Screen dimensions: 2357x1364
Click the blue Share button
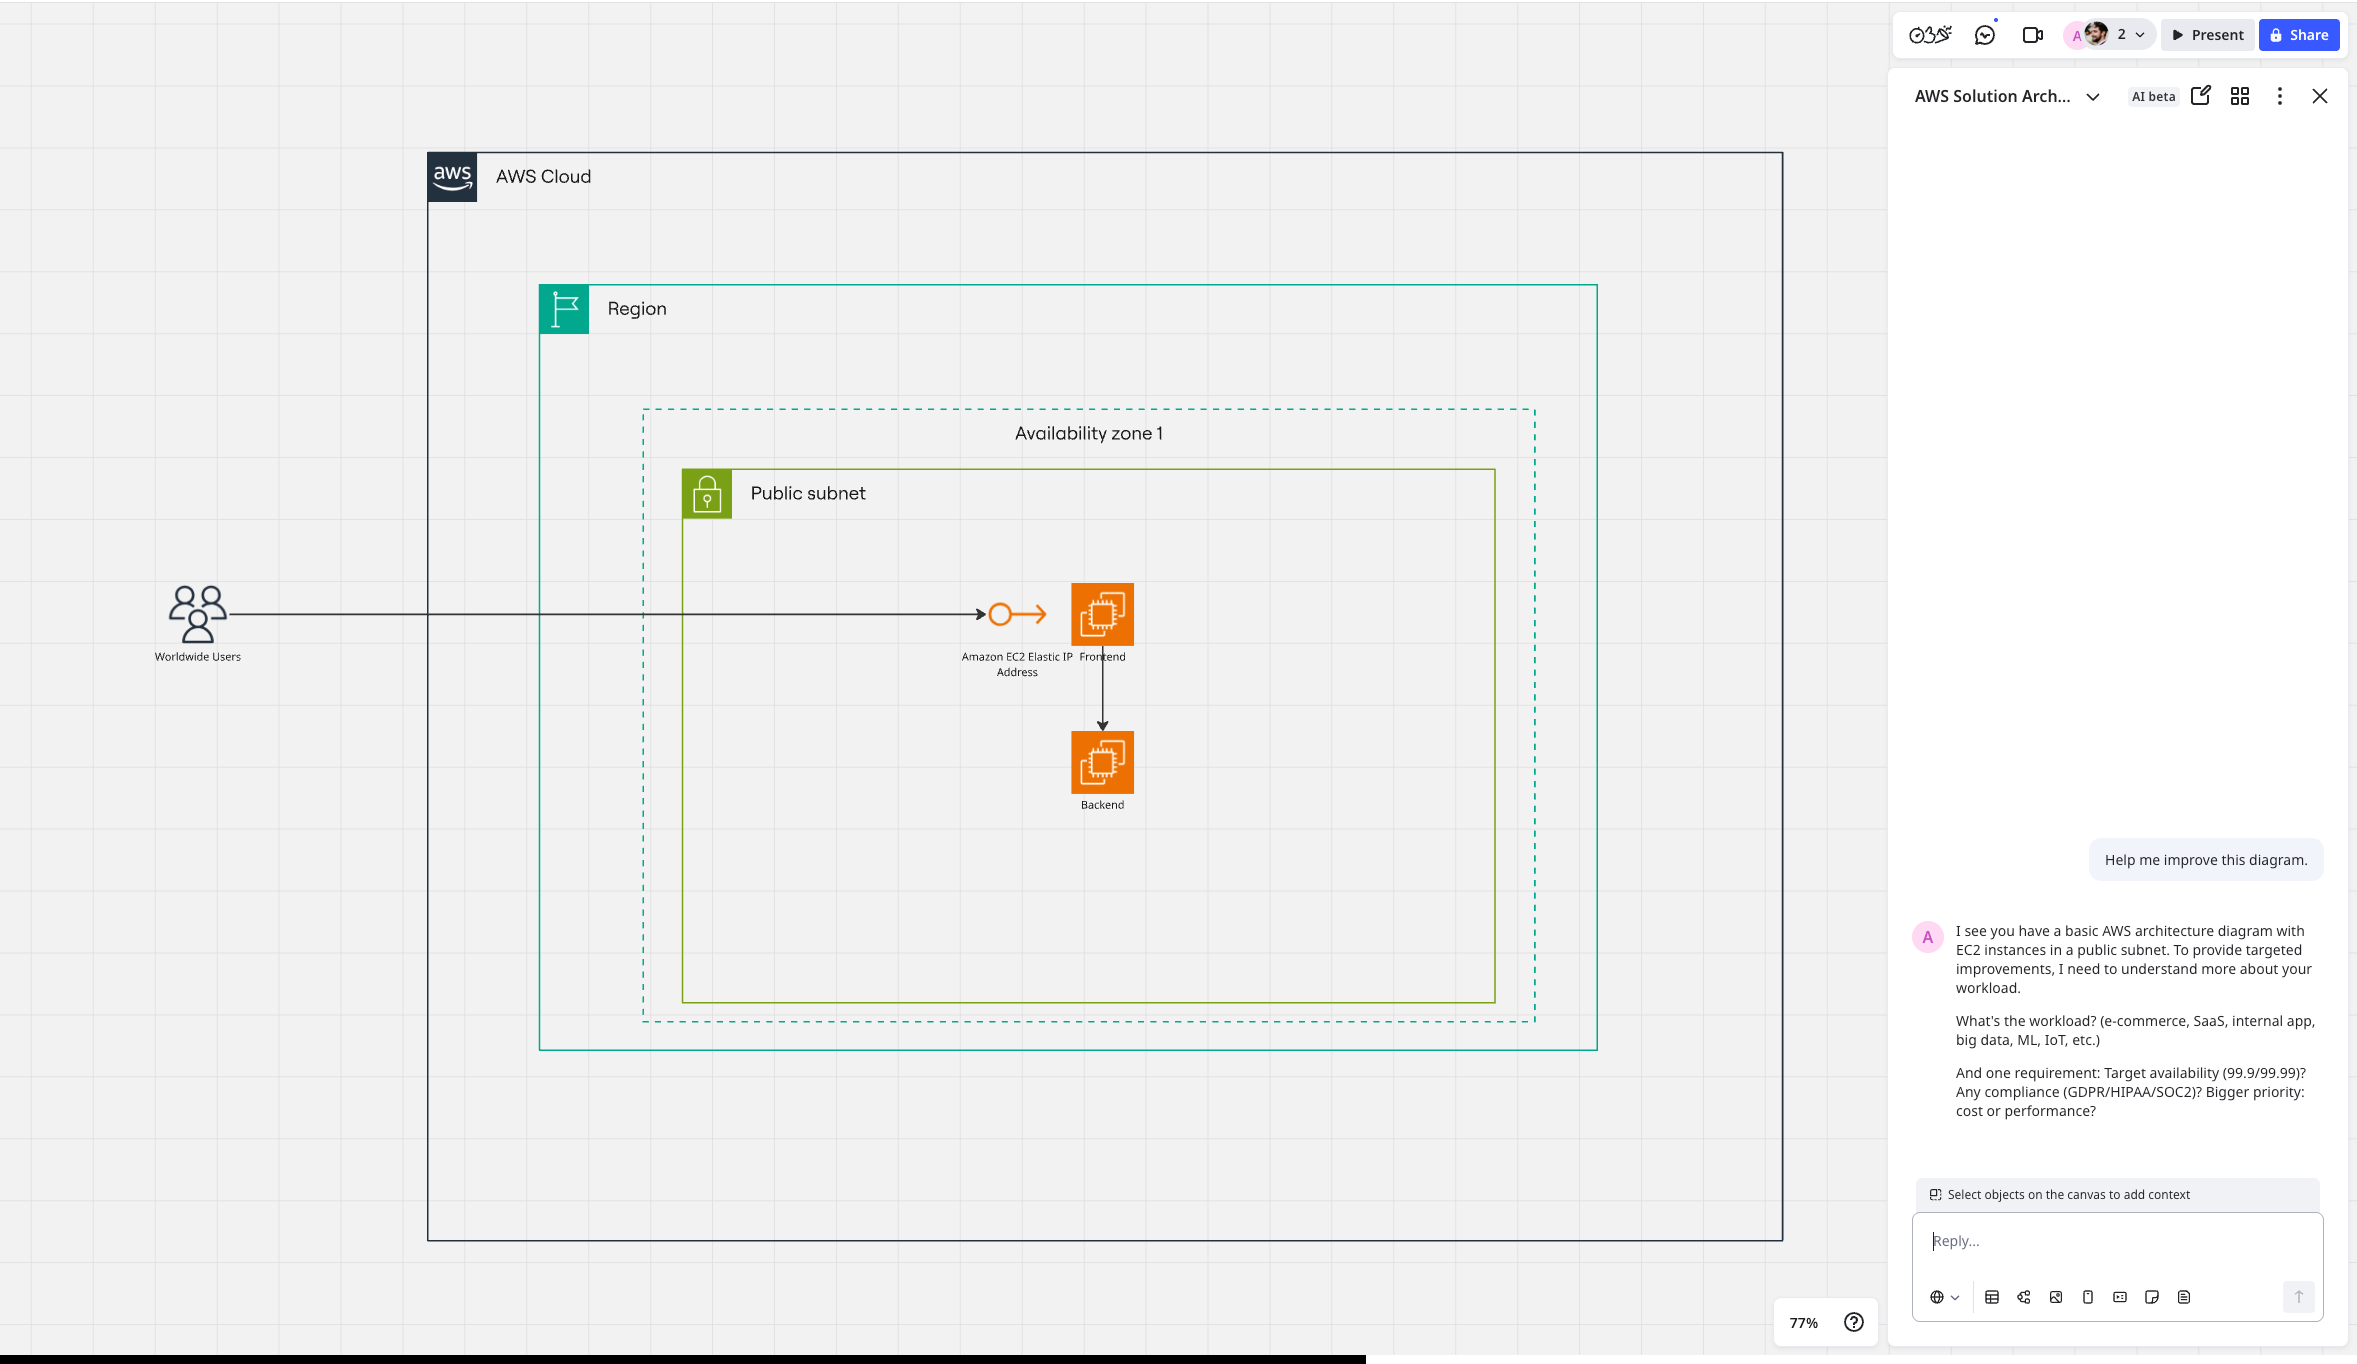[x=2299, y=35]
